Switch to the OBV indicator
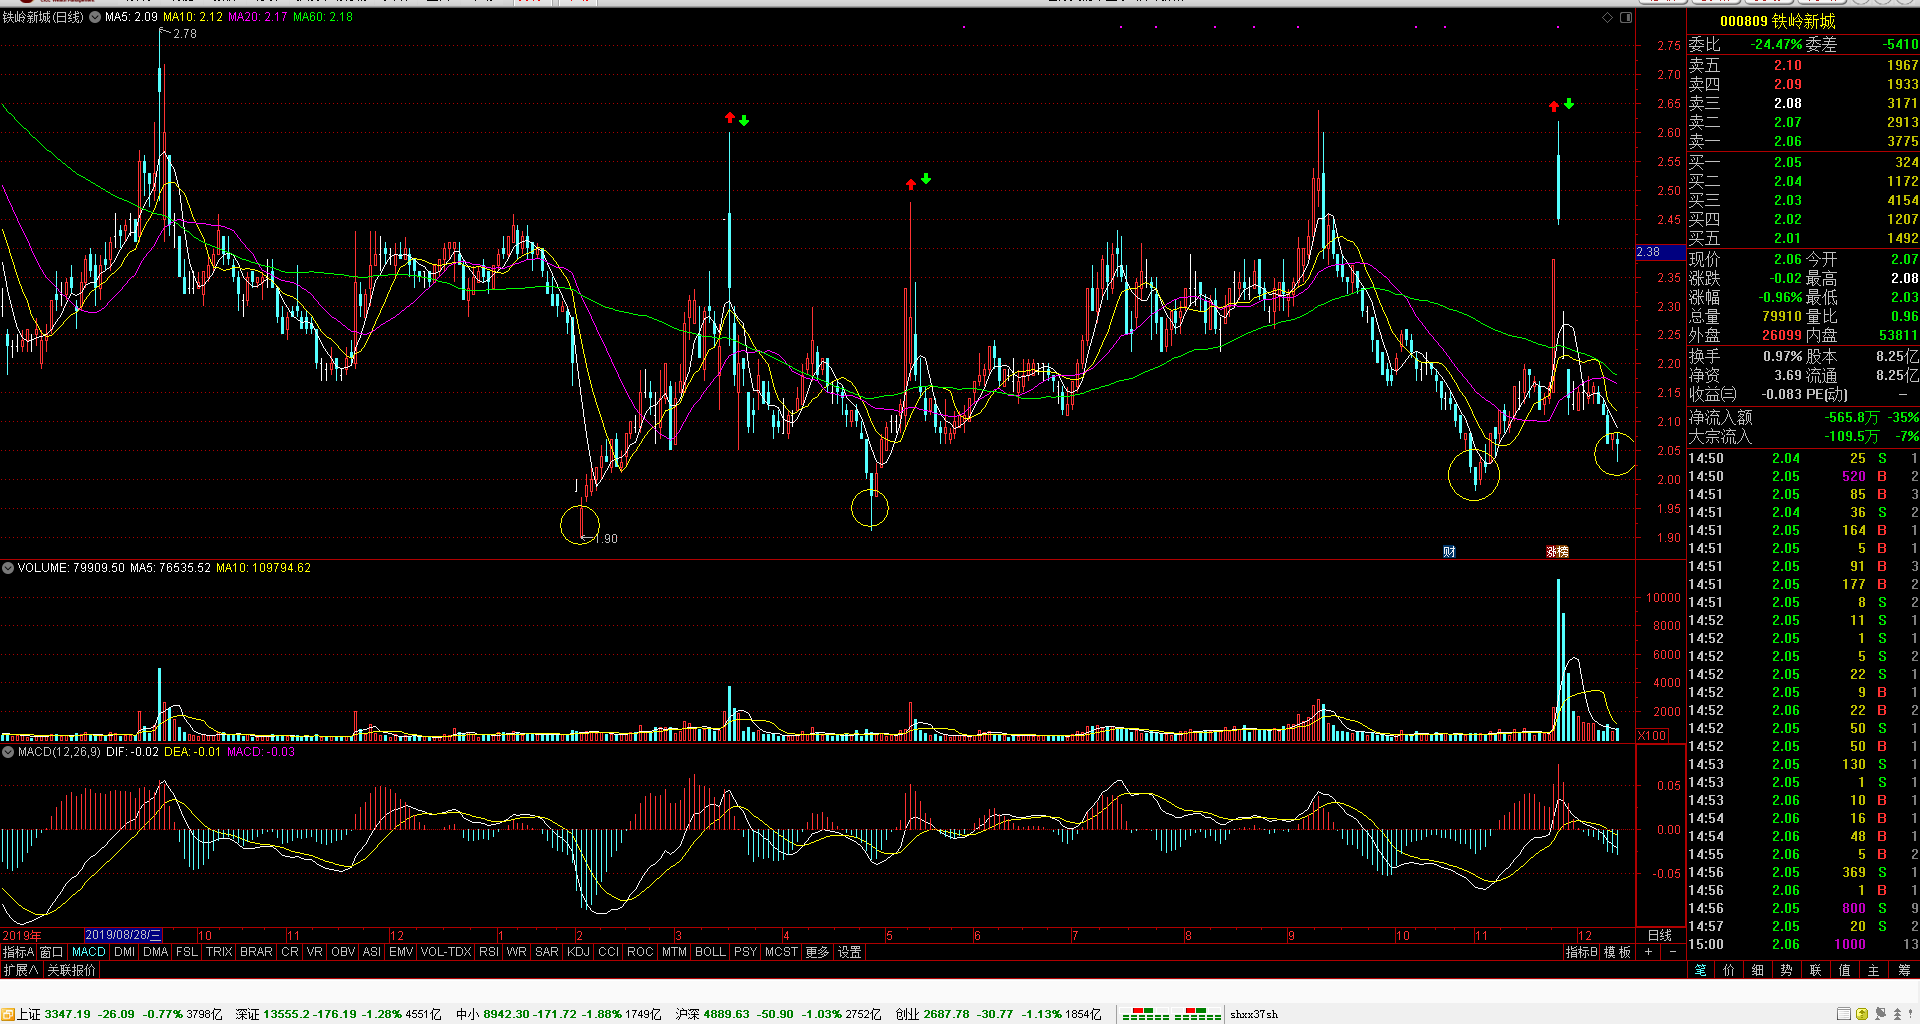The height and width of the screenshot is (1024, 1920). point(343,952)
